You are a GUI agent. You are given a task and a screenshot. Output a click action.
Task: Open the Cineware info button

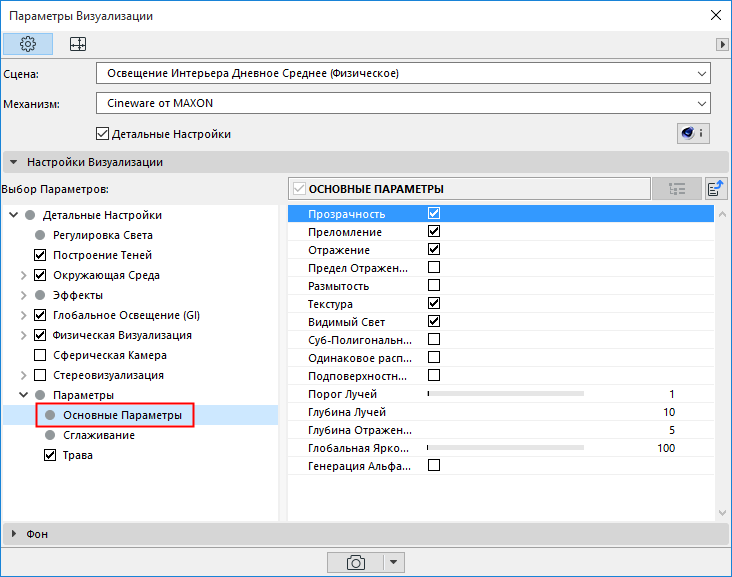coord(693,134)
